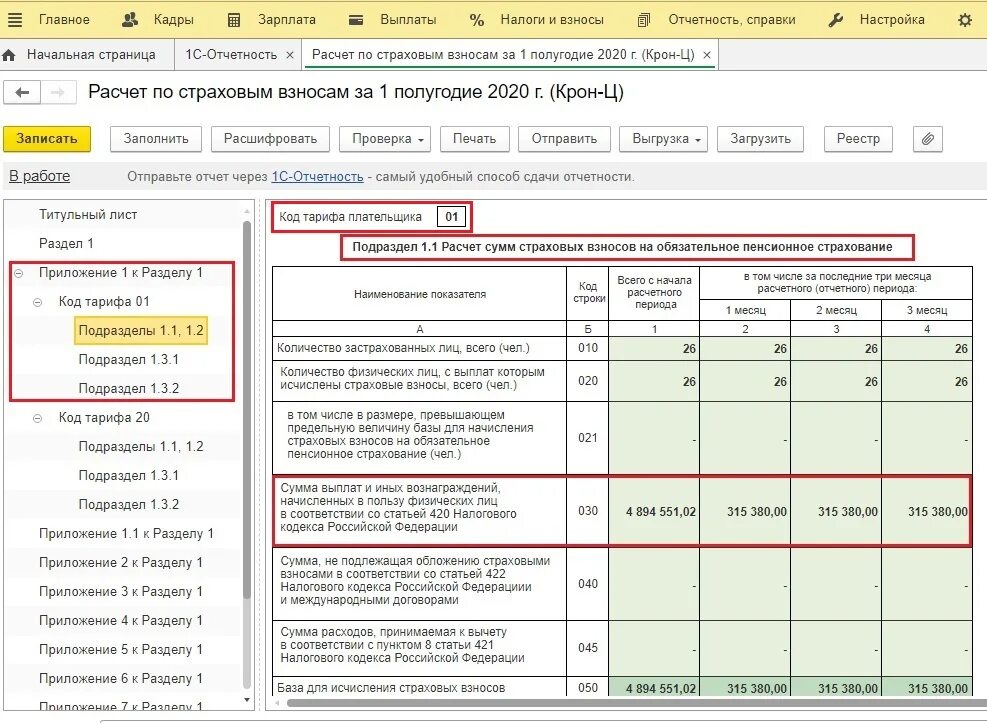987x723 pixels.
Task: Open the Выплаты menu
Action: pyautogui.click(x=408, y=20)
